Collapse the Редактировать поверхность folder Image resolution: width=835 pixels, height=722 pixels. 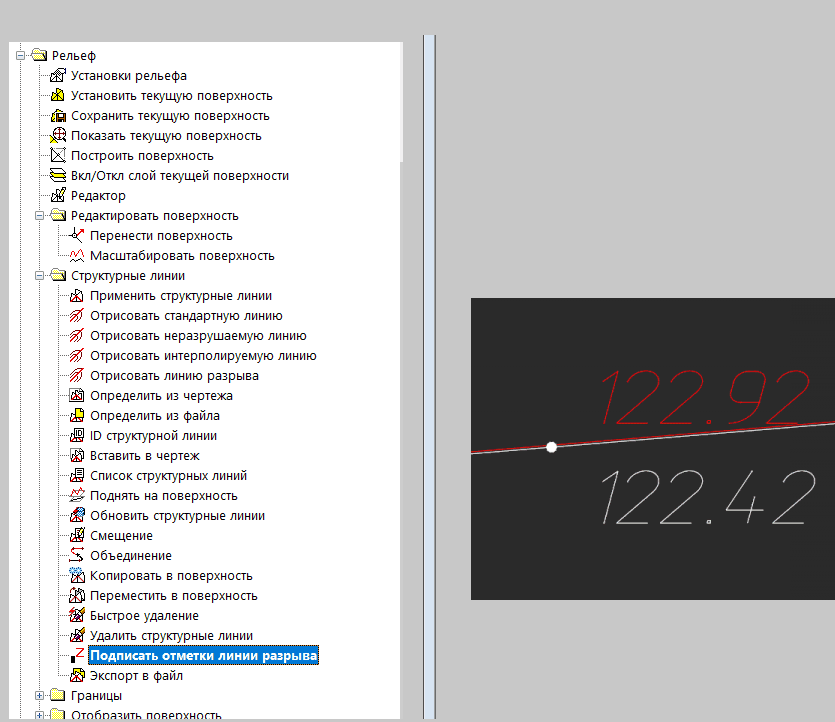(x=40, y=216)
